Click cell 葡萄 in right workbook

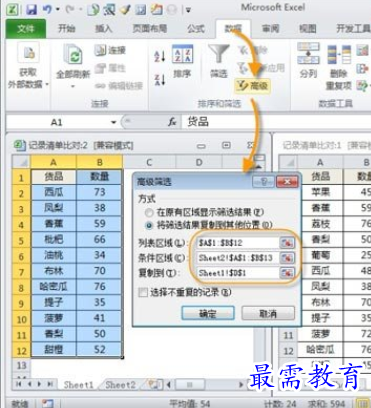pos(321,255)
